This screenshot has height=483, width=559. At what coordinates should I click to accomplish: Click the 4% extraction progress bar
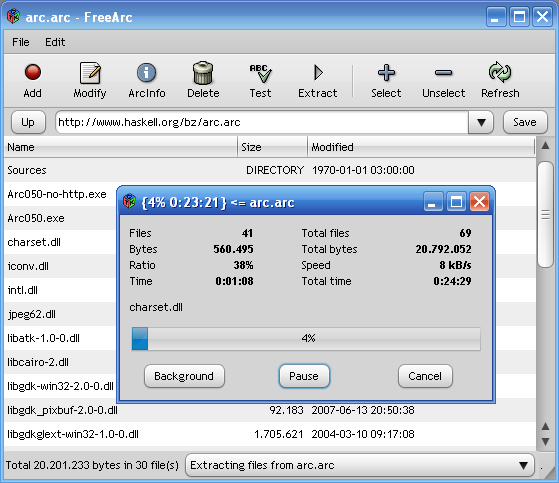(306, 339)
